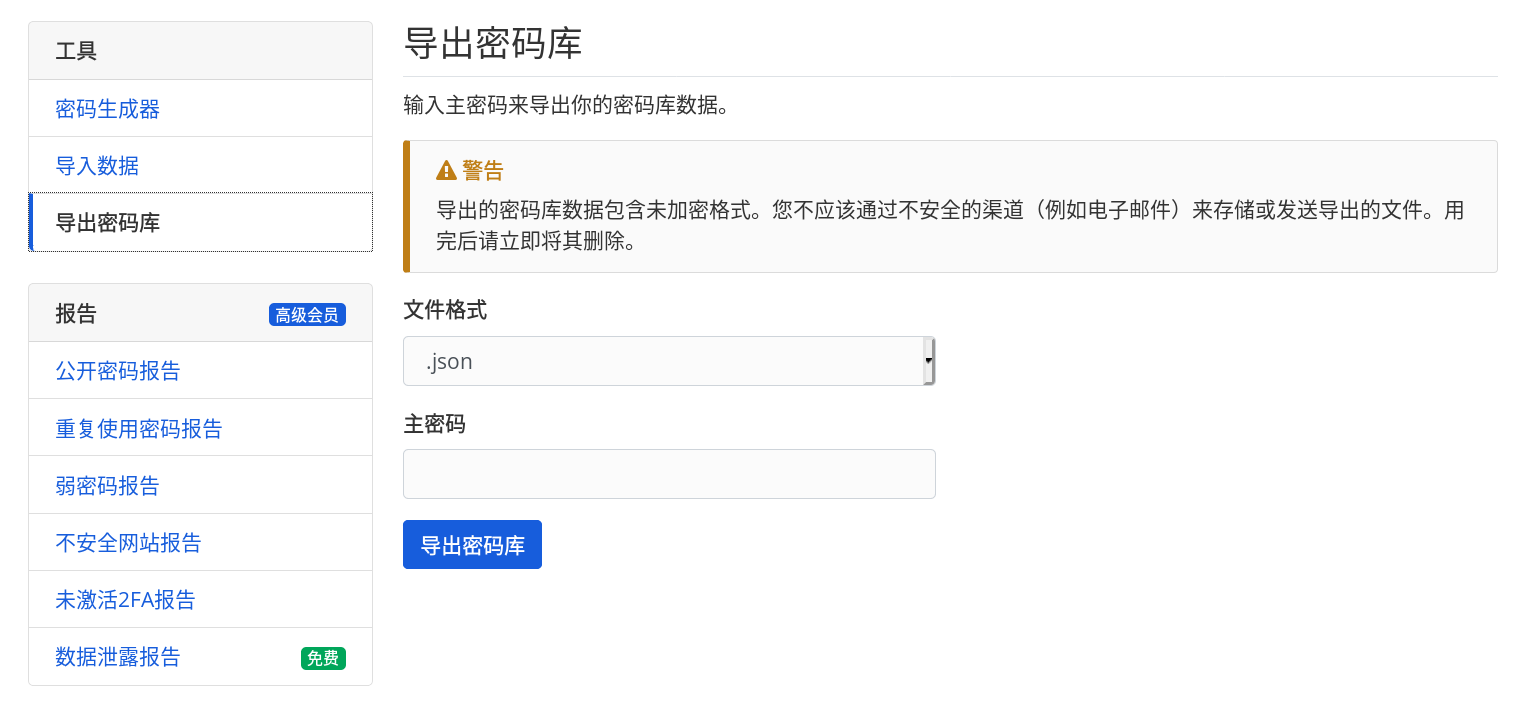1535x714 pixels.
Task: View the 弱密码报告 report
Action: pyautogui.click(x=108, y=486)
